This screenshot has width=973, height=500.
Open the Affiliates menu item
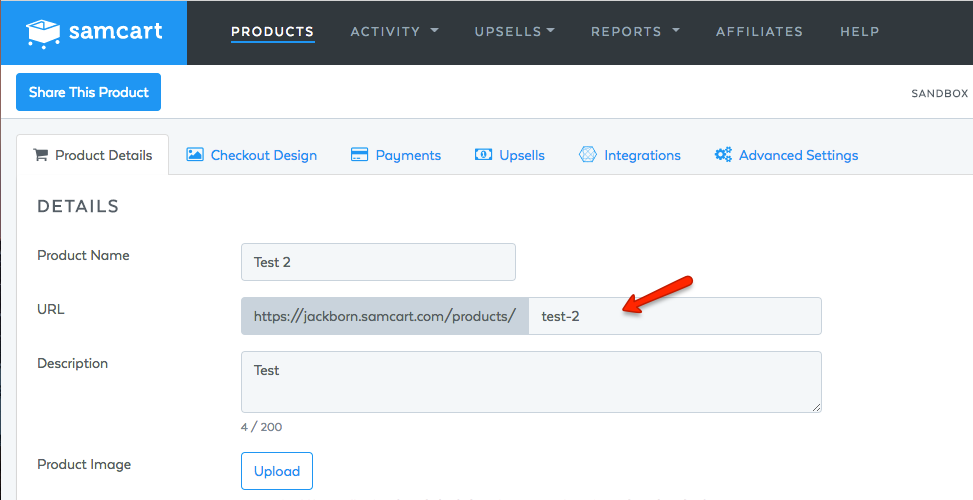[x=760, y=32]
